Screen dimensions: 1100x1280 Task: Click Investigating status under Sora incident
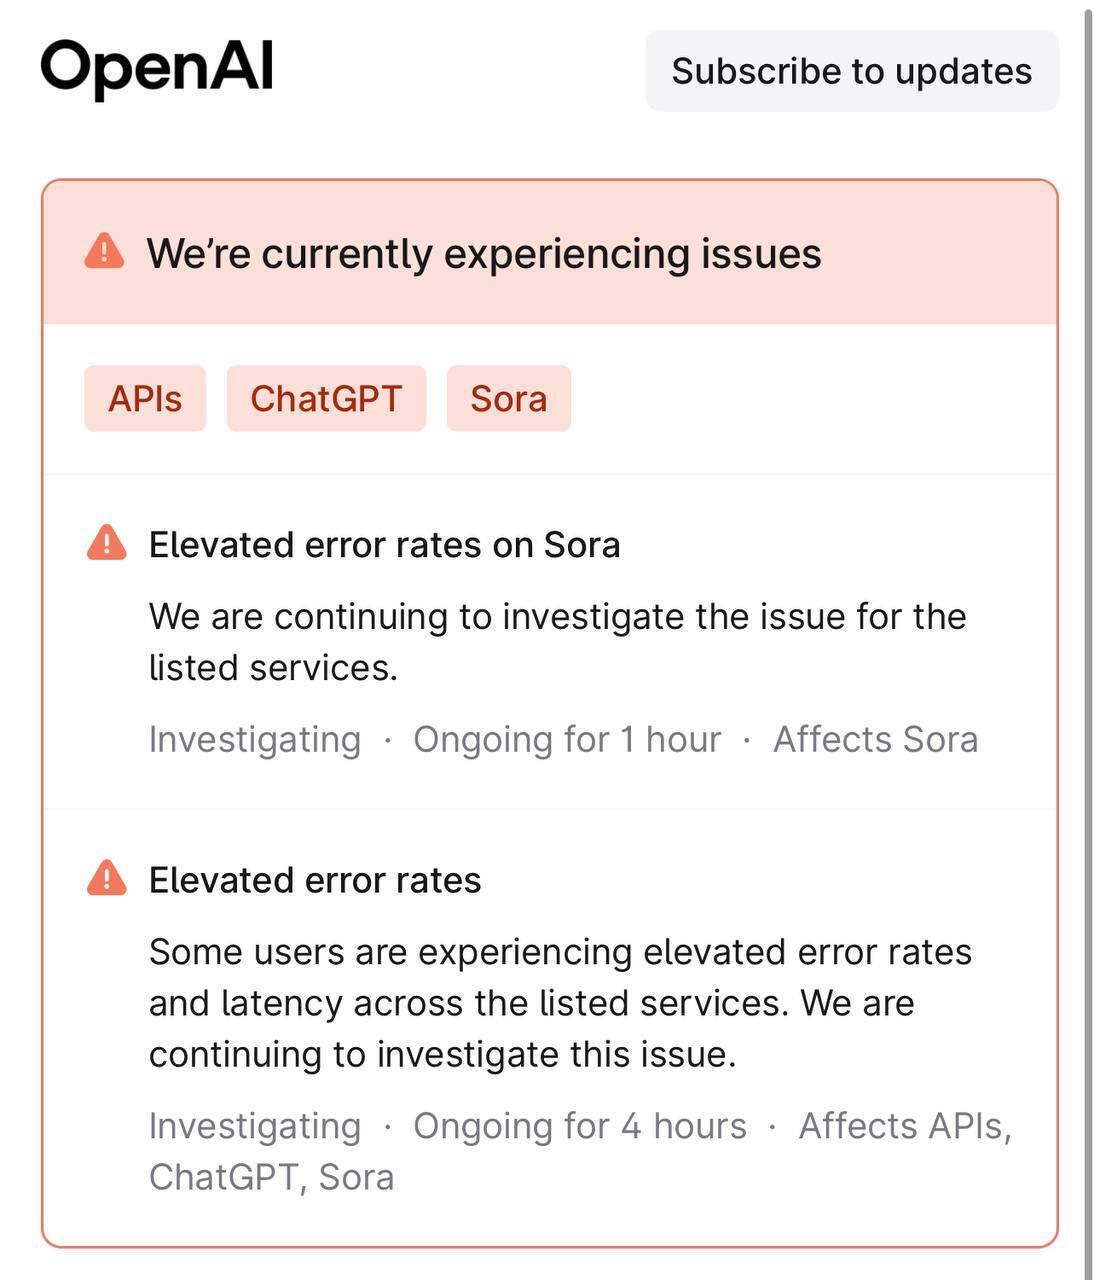tap(255, 740)
